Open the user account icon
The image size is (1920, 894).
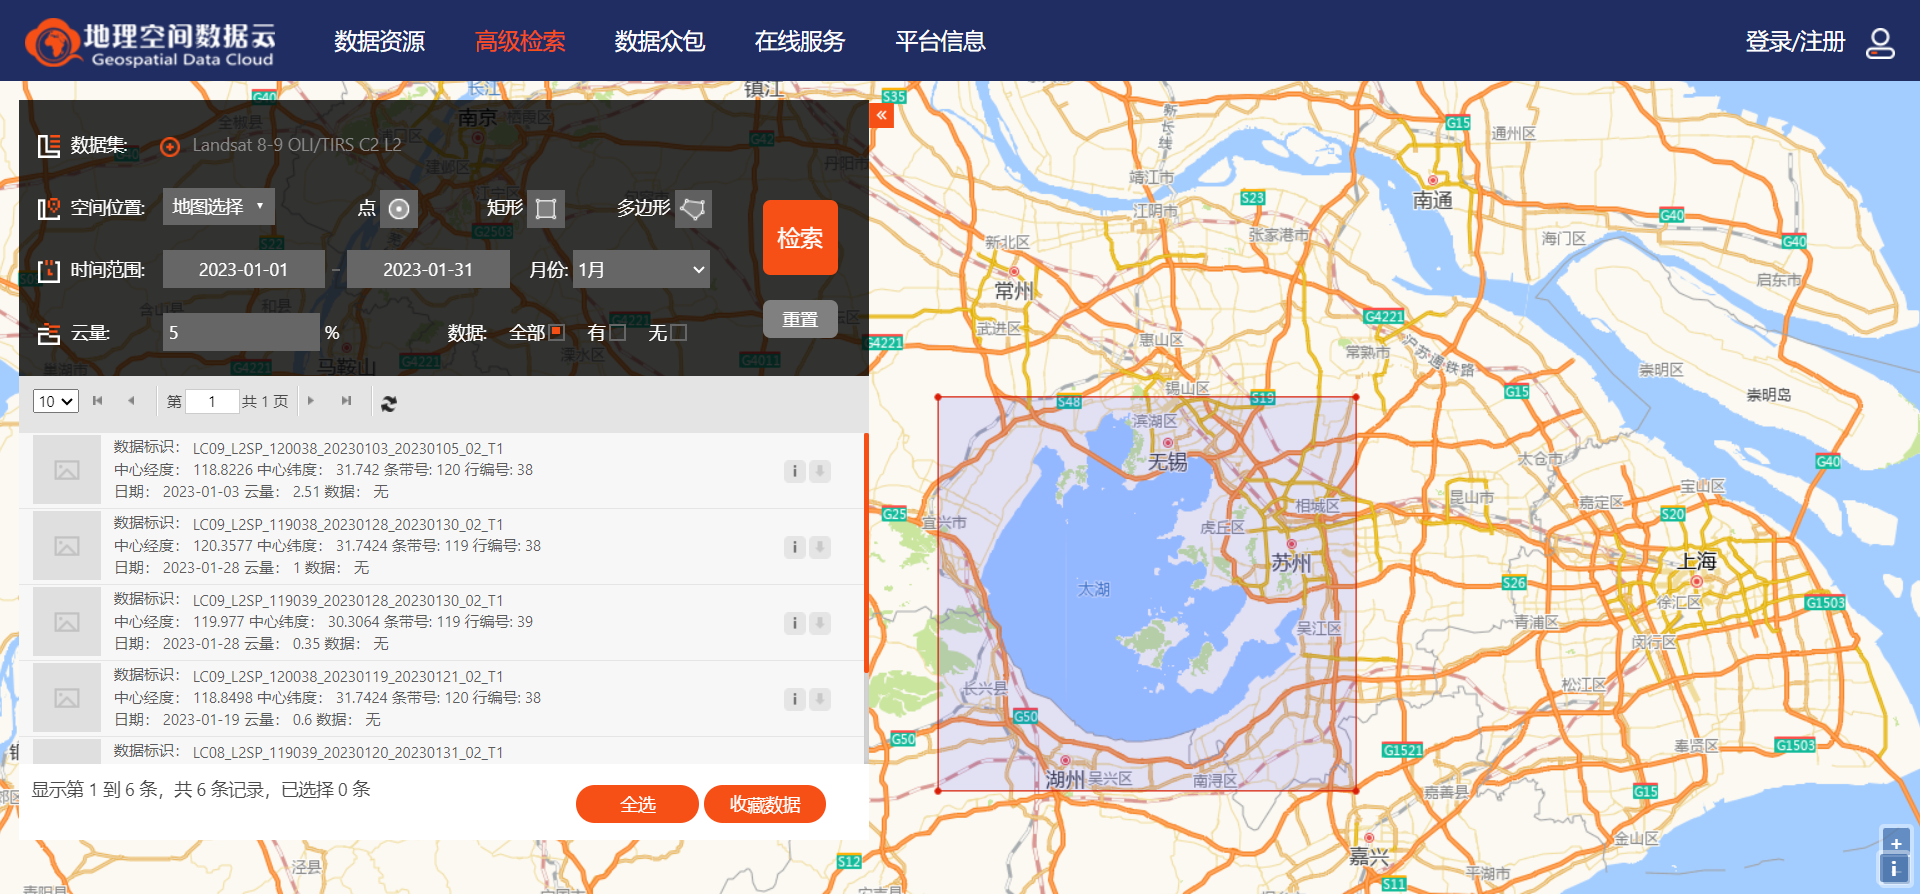pos(1880,42)
